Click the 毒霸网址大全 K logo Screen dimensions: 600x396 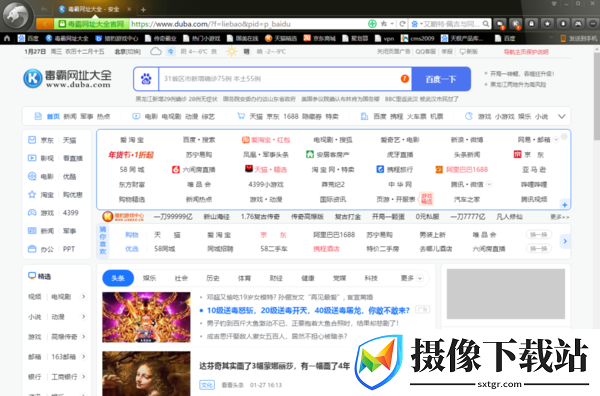click(x=33, y=78)
